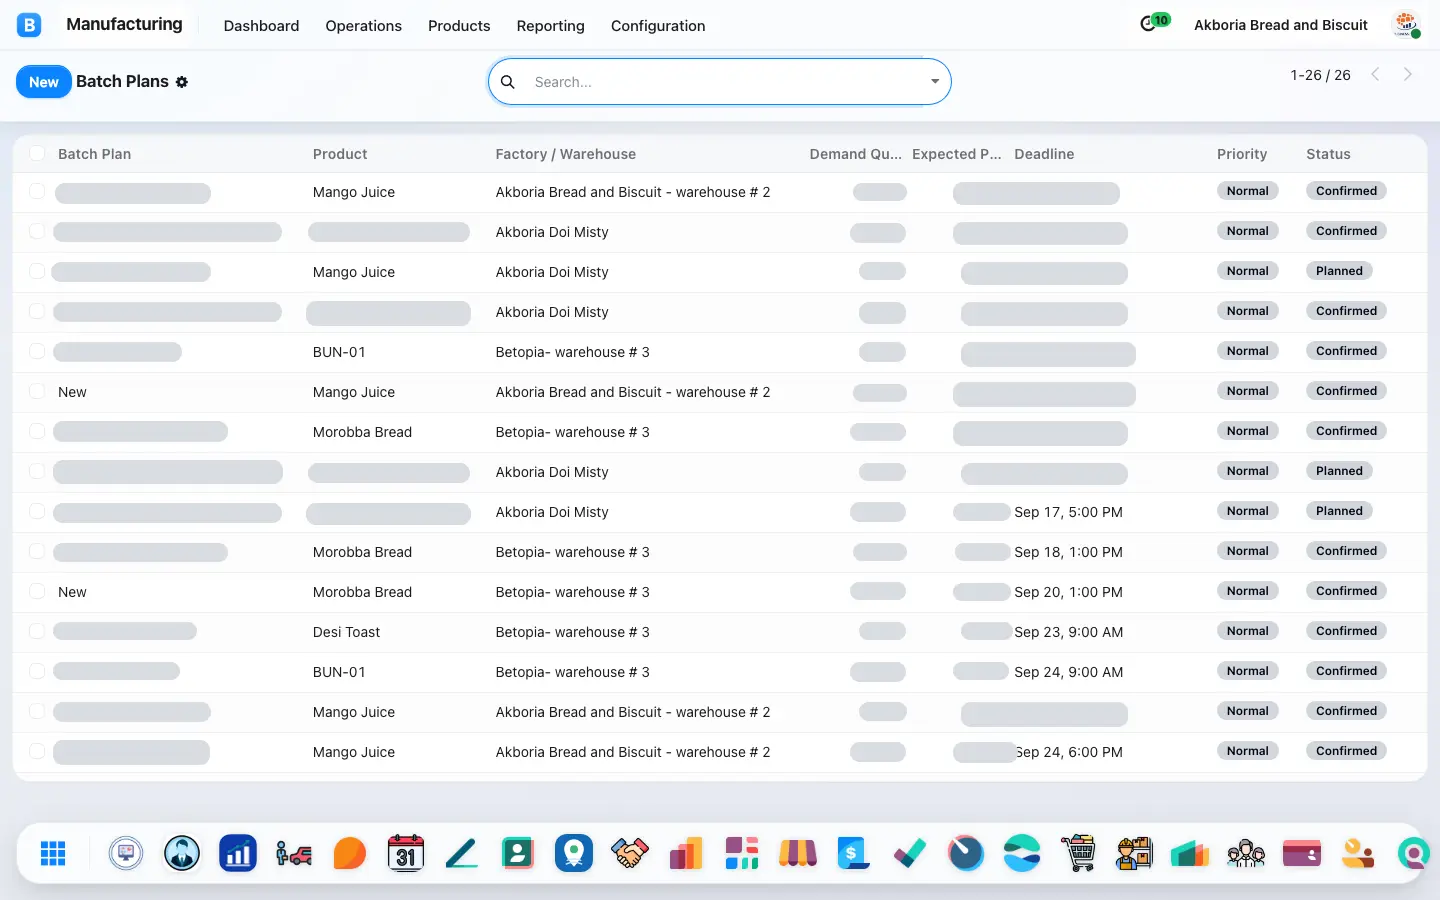Image resolution: width=1440 pixels, height=900 pixels.
Task: Open the shopping cart app in the dock
Action: coord(1078,853)
